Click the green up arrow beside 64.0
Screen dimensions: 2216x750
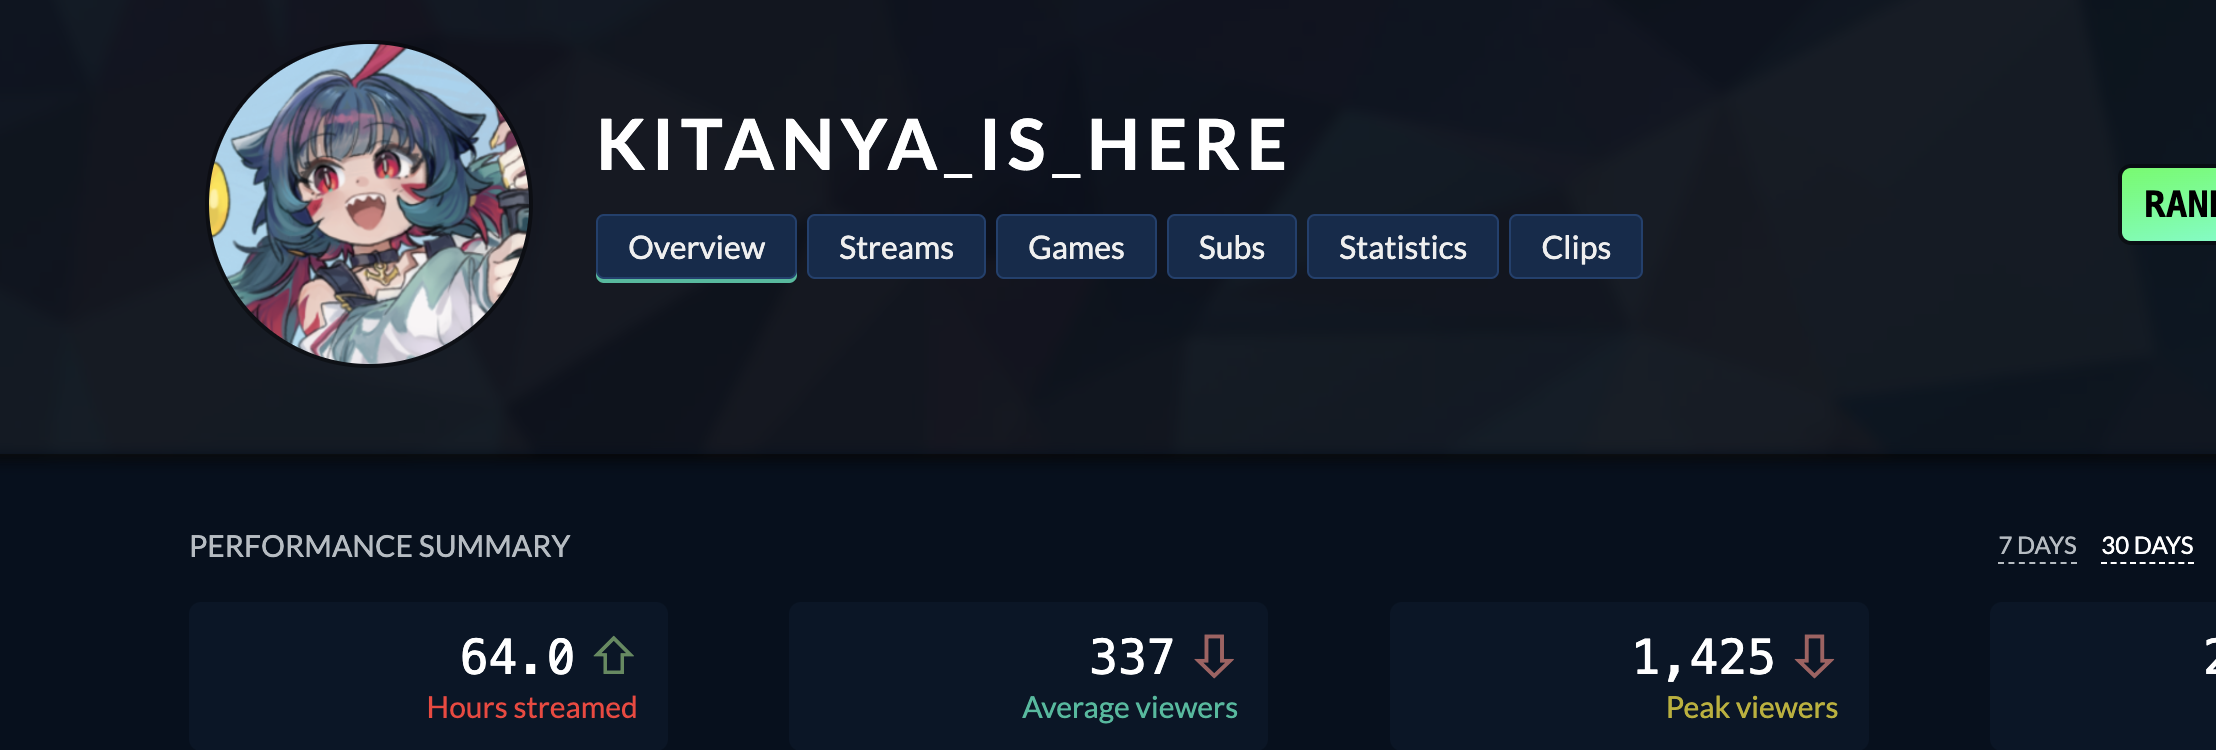613,657
